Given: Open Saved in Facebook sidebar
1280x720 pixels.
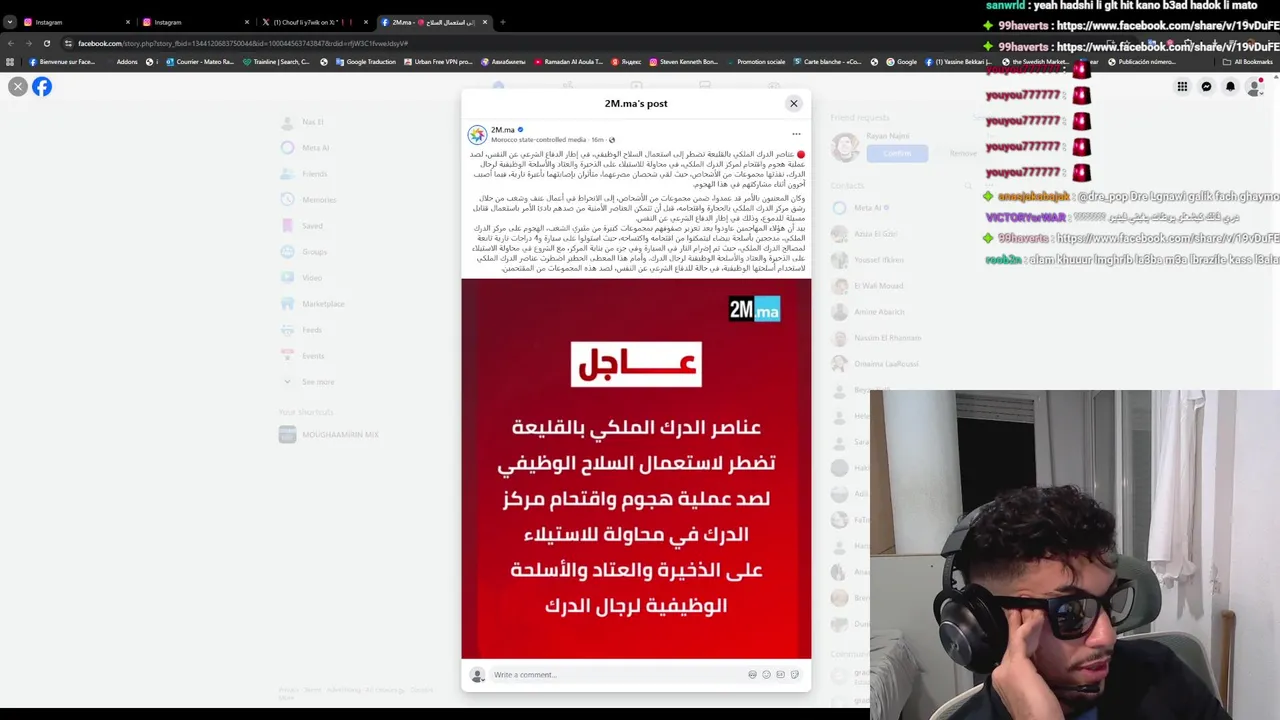Looking at the screenshot, I should [302, 226].
